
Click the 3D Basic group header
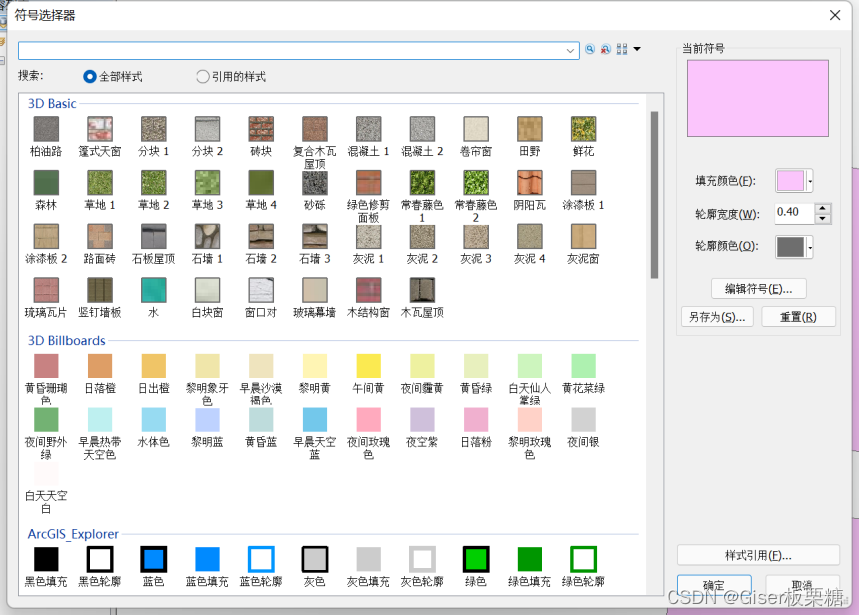point(52,104)
